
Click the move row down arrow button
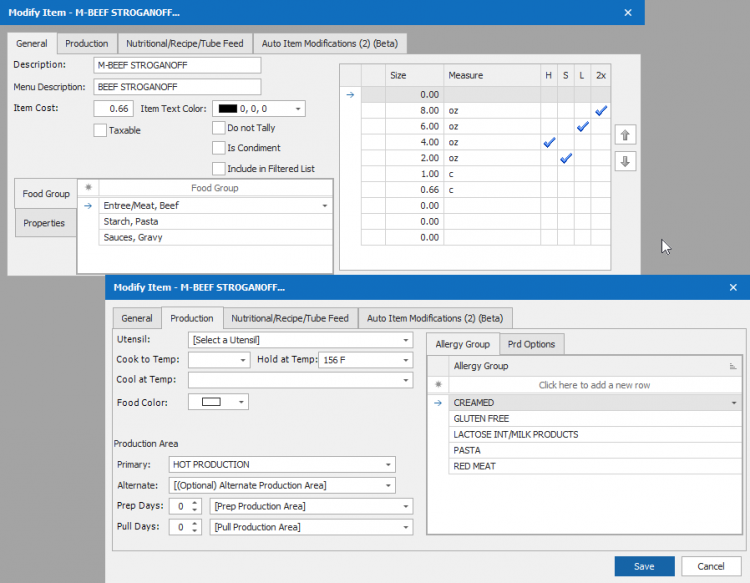625,161
